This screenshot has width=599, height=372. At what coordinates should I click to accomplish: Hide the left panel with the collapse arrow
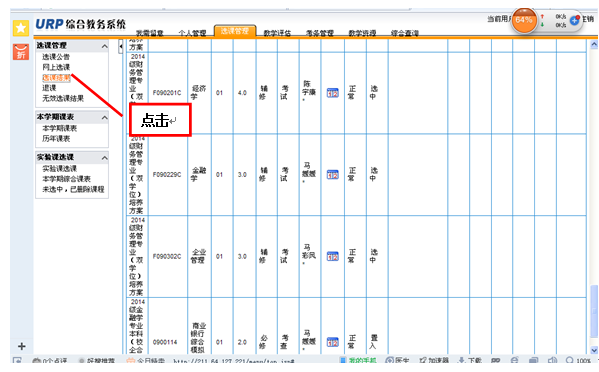tap(121, 46)
